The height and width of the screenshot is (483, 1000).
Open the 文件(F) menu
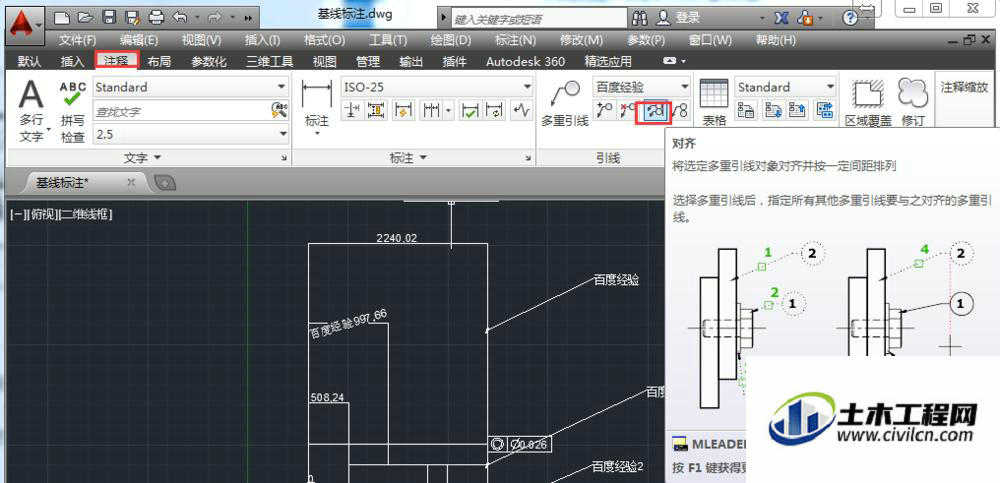(x=78, y=40)
